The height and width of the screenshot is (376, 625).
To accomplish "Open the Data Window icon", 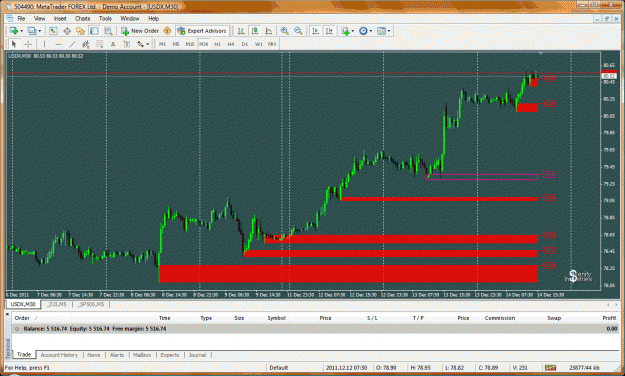I will coord(67,31).
